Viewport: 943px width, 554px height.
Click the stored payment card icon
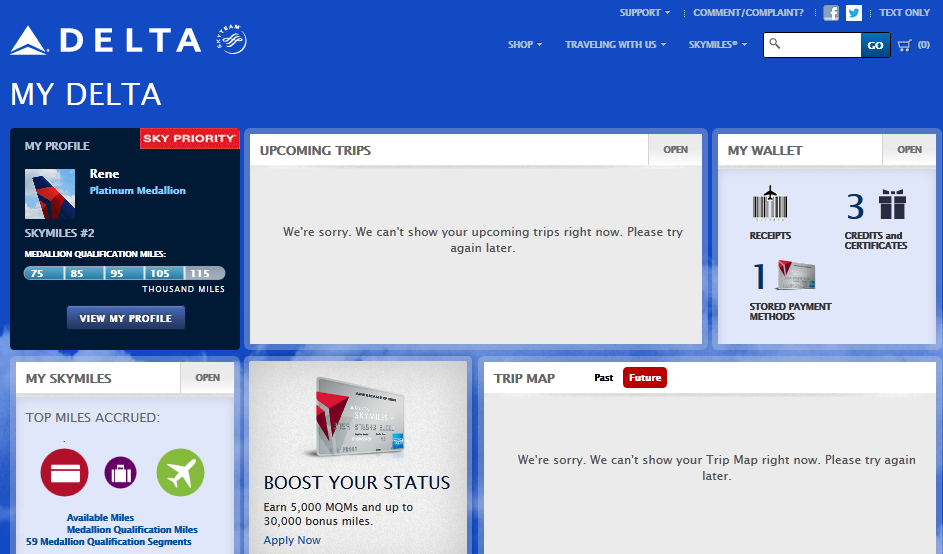[796, 276]
